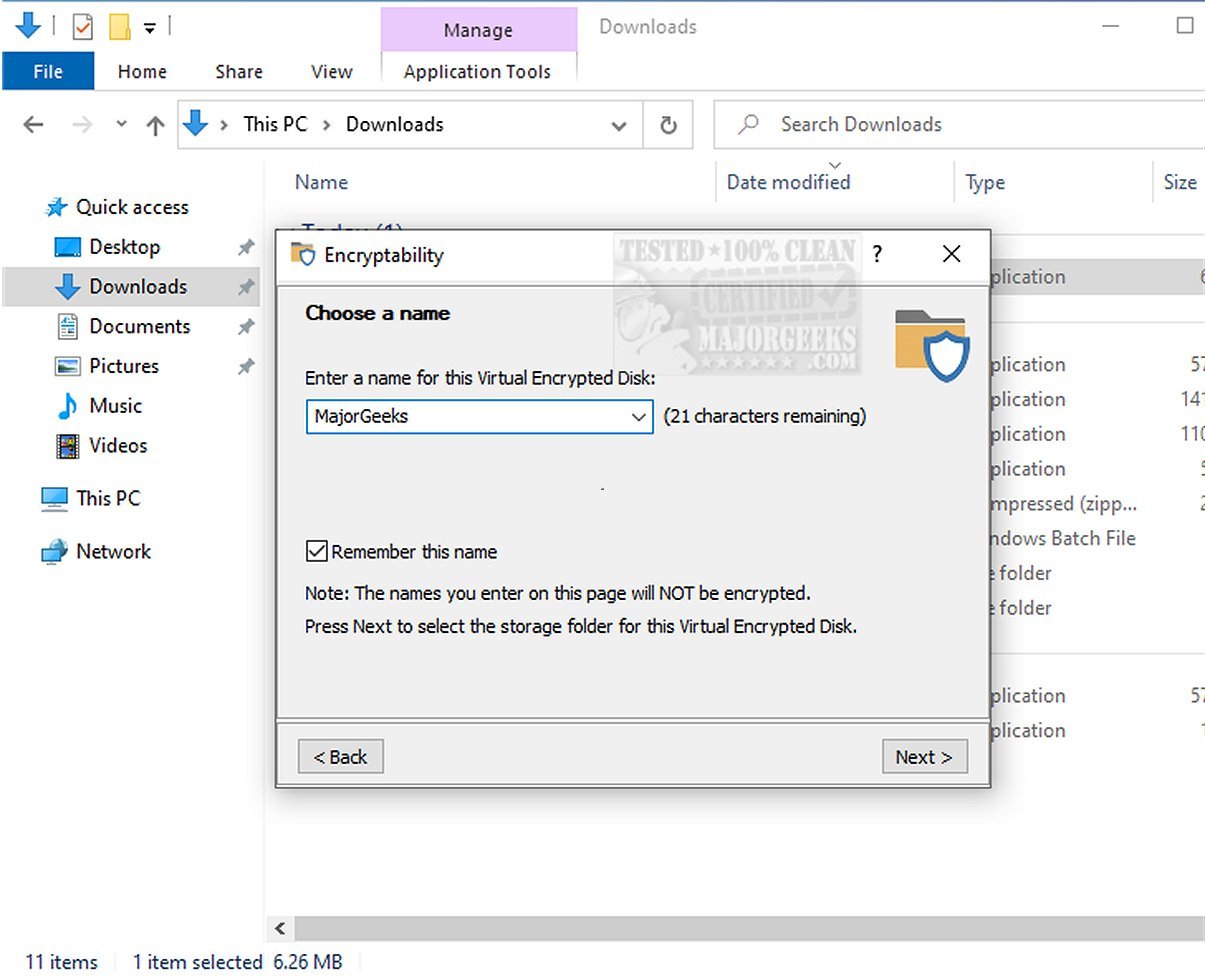Unpin Desktop using its pin icon
This screenshot has height=977, width=1205.
pyautogui.click(x=245, y=248)
